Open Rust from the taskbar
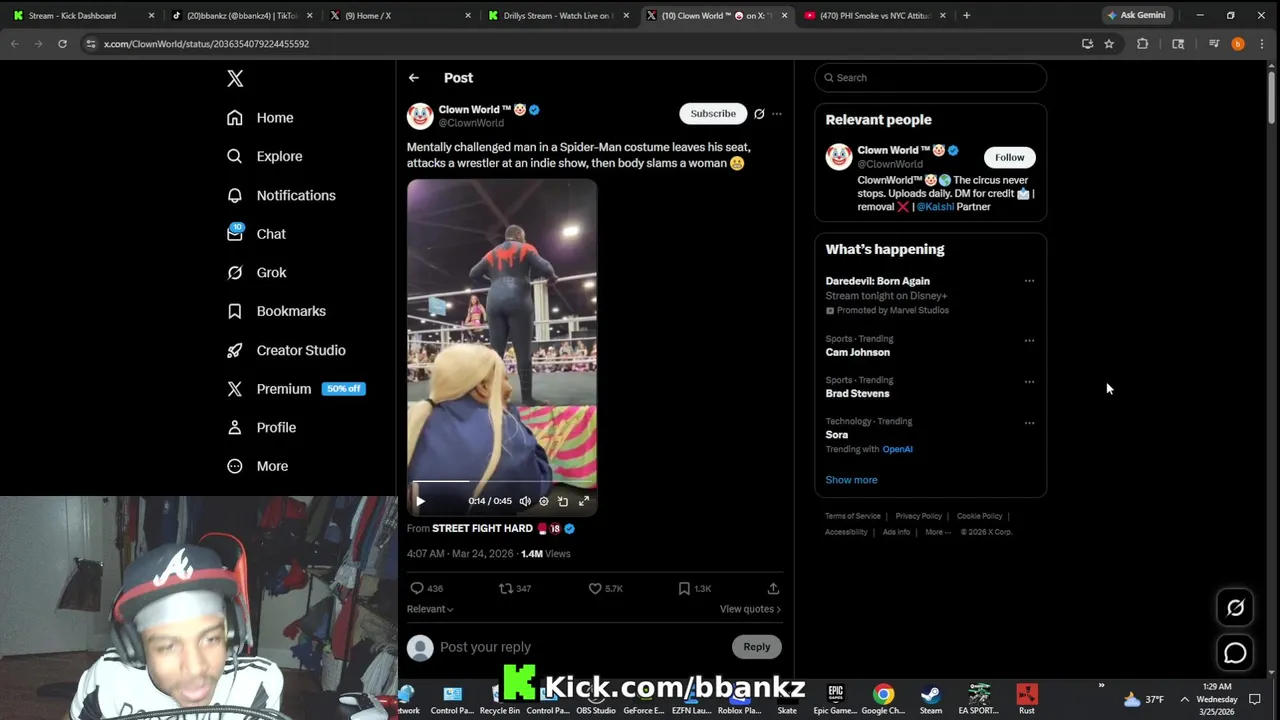This screenshot has width=1280, height=720. pyautogui.click(x=1027, y=699)
